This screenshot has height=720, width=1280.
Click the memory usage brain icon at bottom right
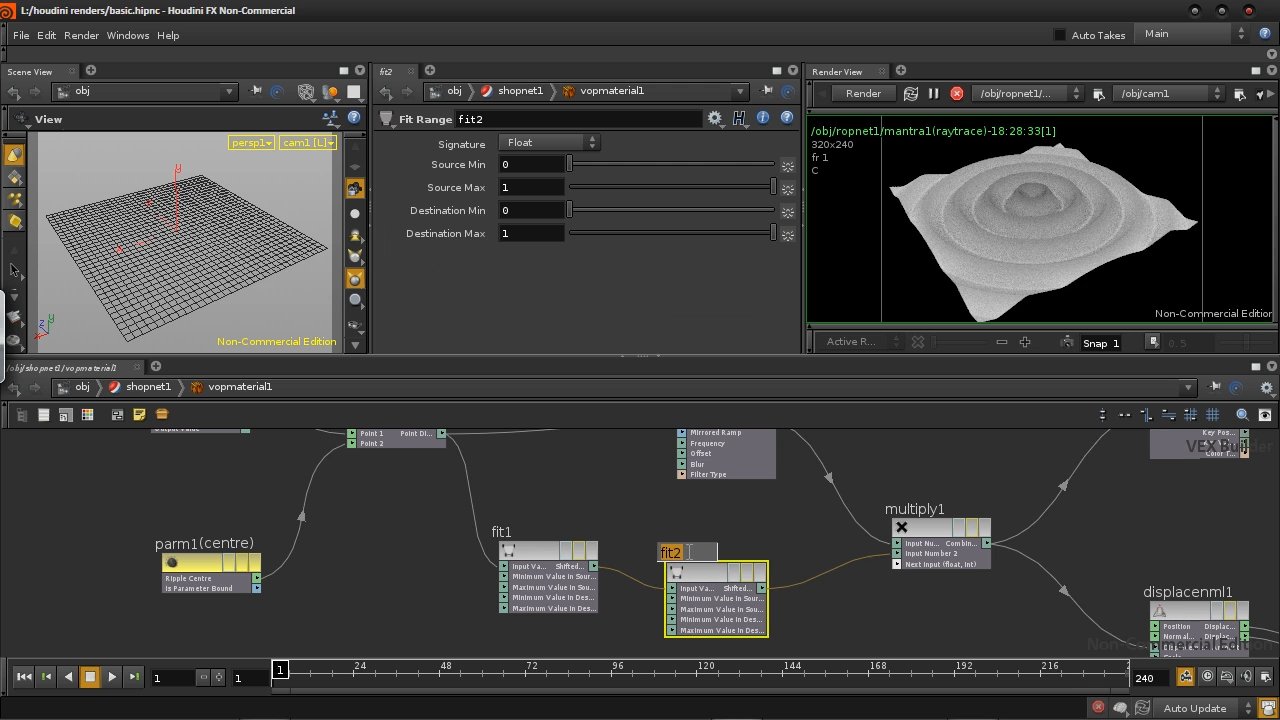1120,707
